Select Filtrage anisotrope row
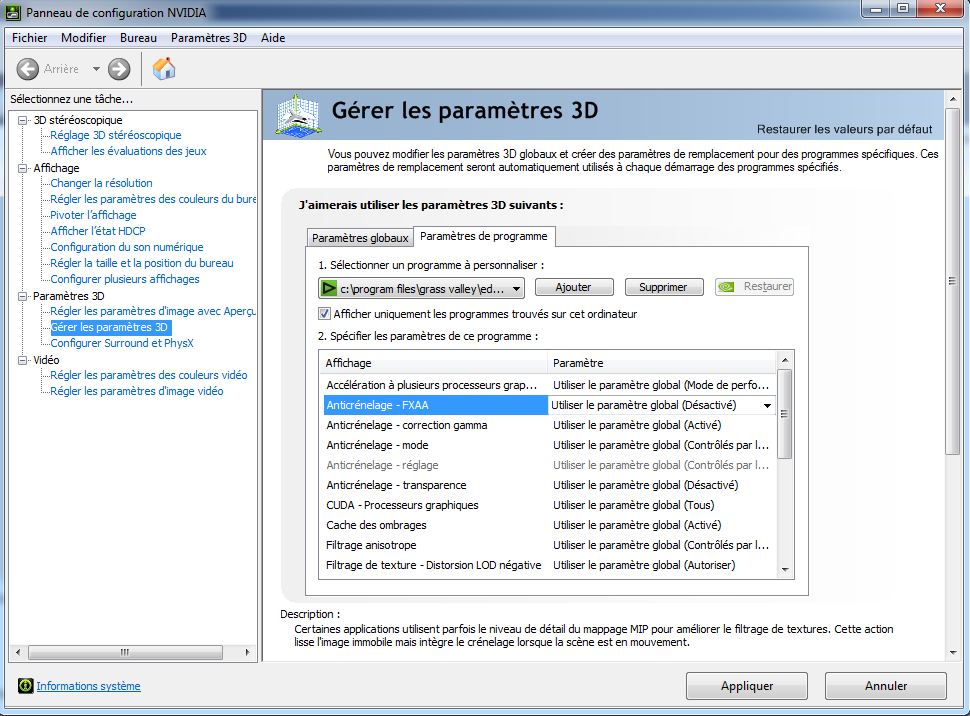Viewport: 970px width, 716px height. [548, 545]
